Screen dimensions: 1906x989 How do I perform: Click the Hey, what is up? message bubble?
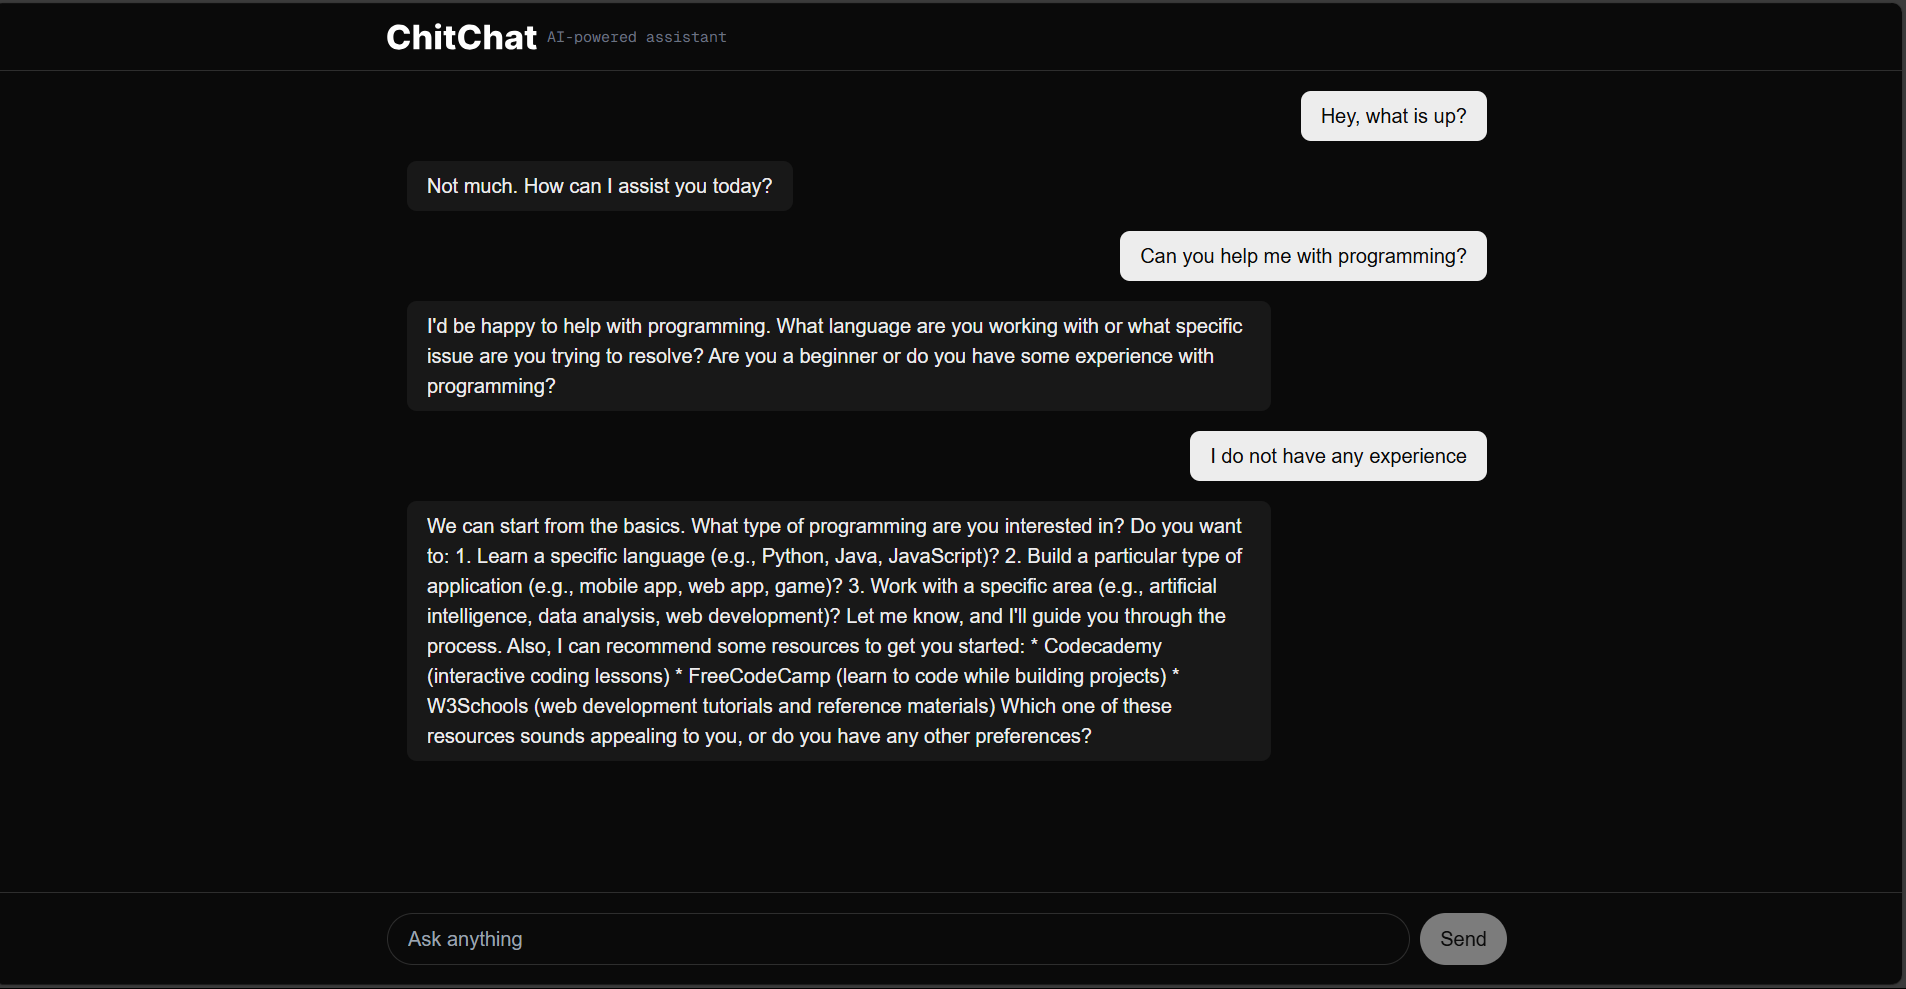coord(1393,116)
